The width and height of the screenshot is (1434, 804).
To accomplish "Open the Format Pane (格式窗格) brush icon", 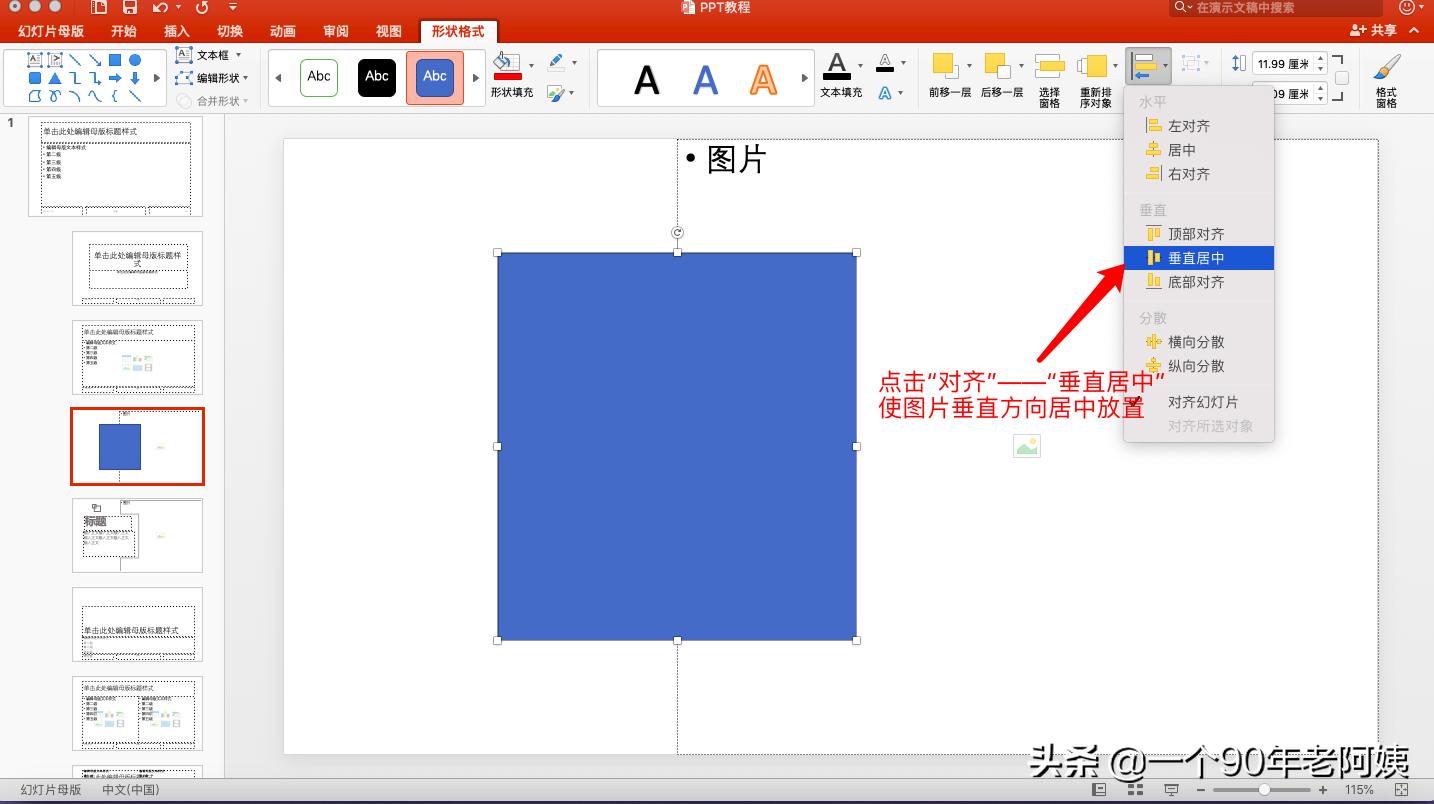I will [1386, 68].
